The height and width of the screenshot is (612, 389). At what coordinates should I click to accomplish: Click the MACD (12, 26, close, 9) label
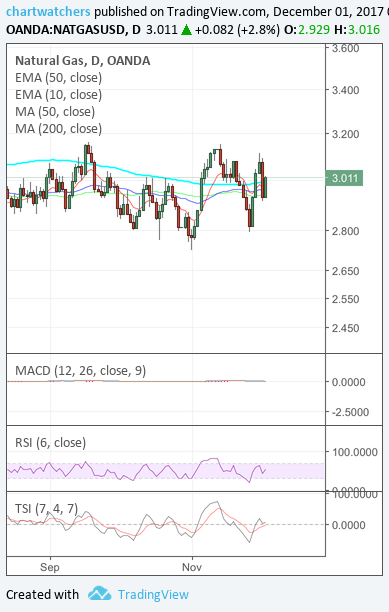point(80,370)
